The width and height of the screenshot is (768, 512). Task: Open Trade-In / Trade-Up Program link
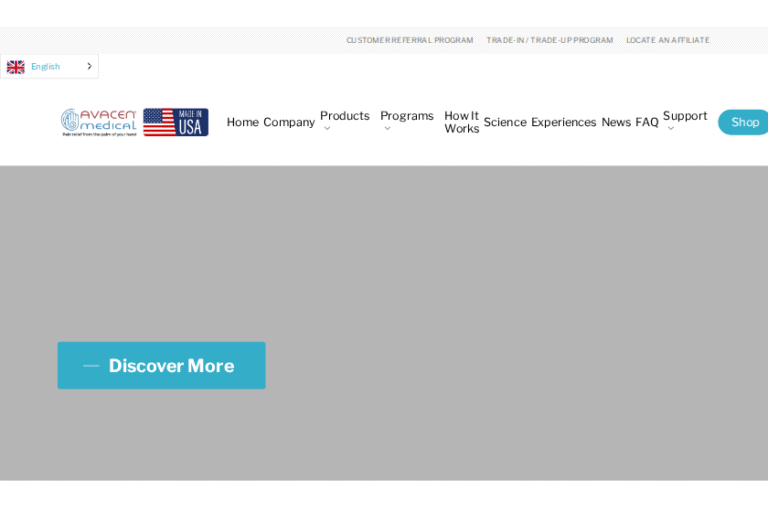pyautogui.click(x=549, y=40)
